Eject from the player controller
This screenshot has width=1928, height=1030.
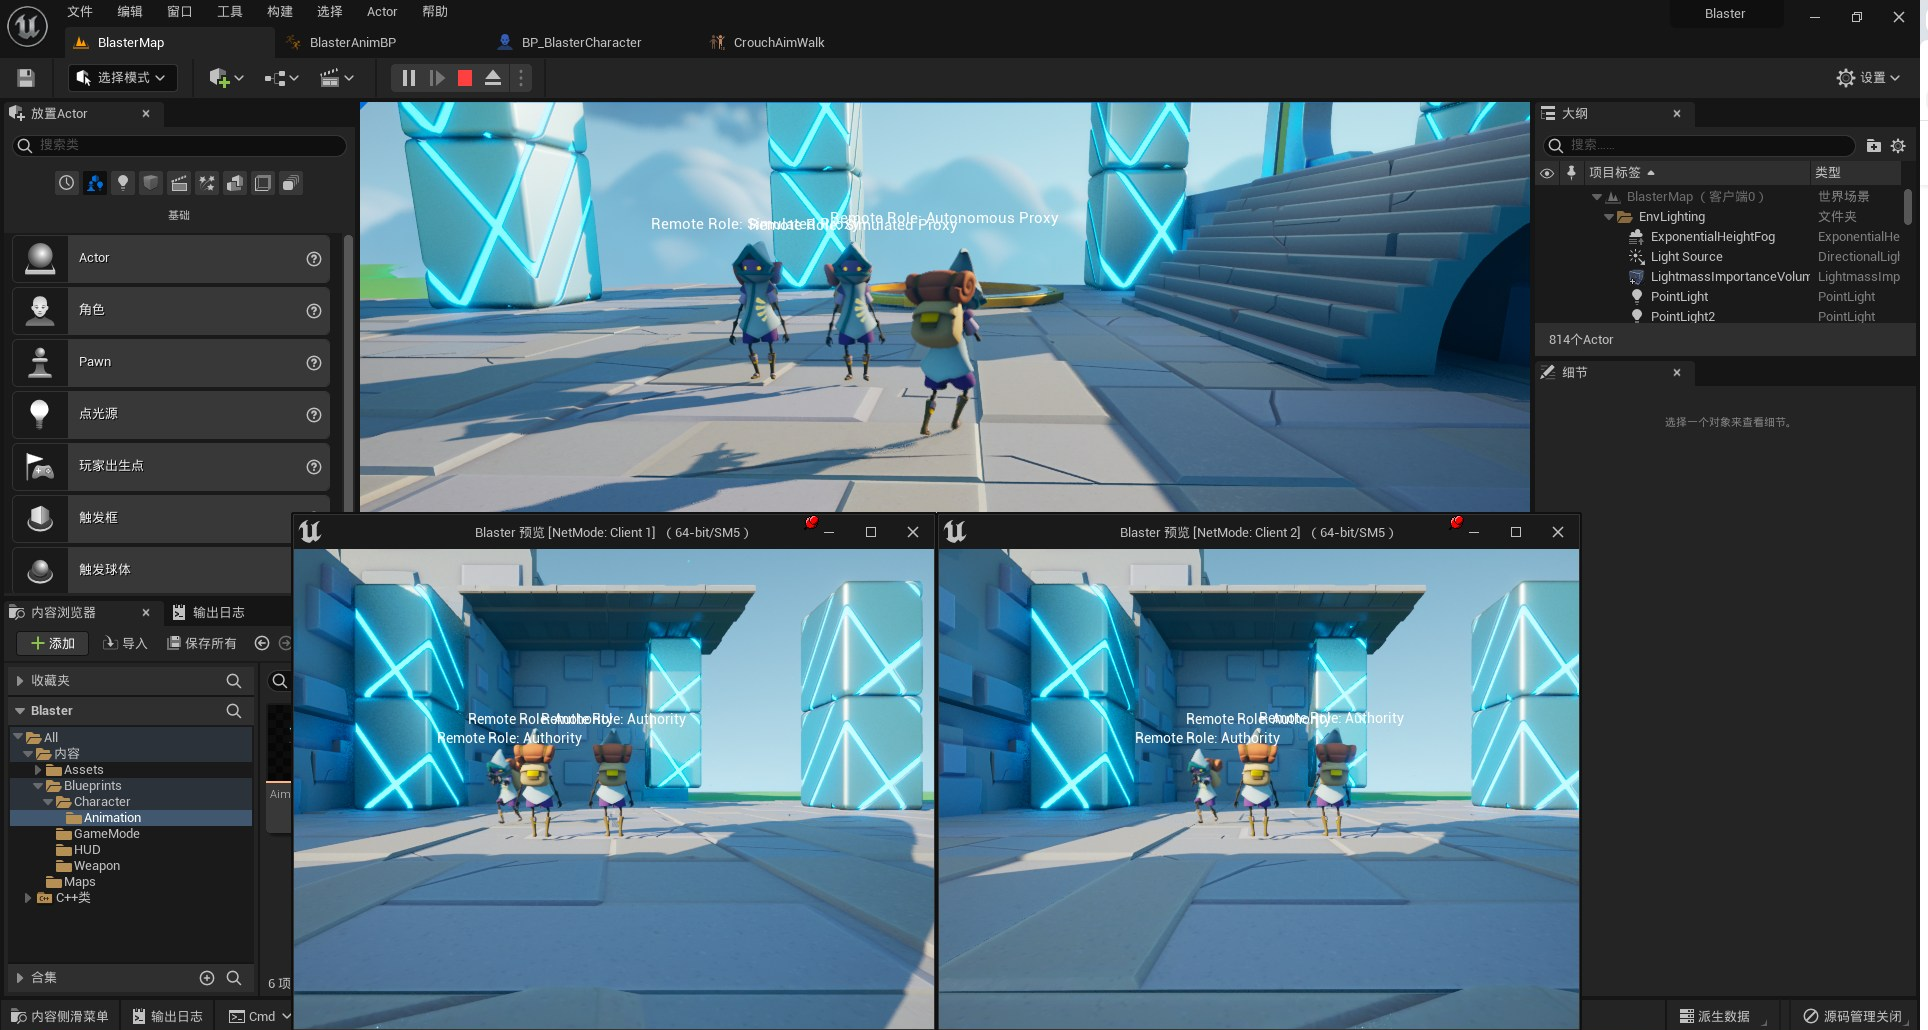[493, 78]
